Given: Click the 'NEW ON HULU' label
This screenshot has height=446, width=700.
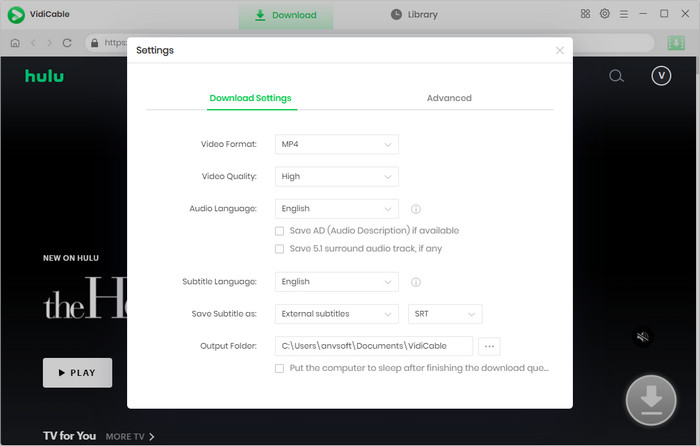Looking at the screenshot, I should [x=71, y=258].
